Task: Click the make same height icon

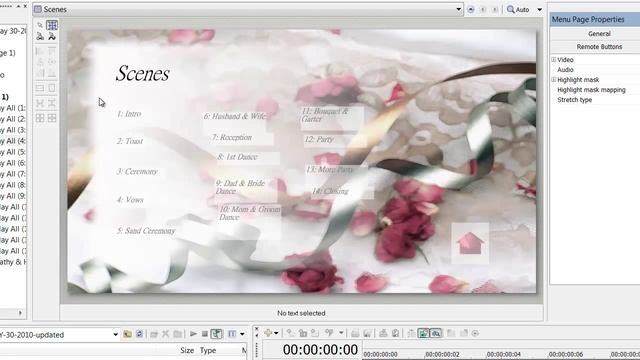Action: pyautogui.click(x=52, y=88)
